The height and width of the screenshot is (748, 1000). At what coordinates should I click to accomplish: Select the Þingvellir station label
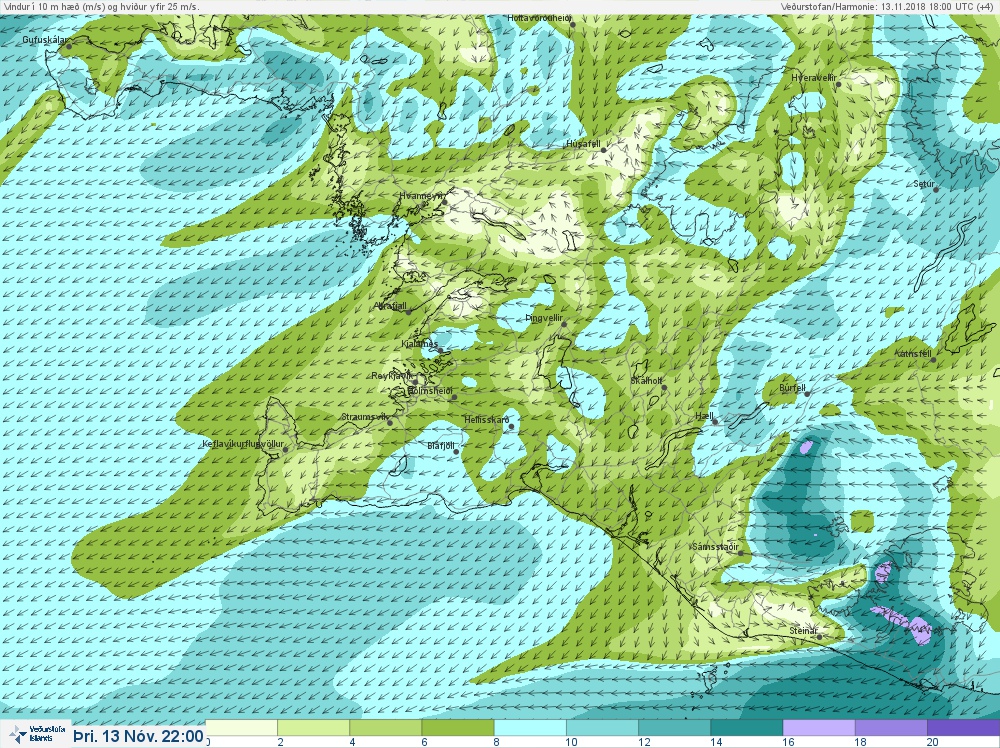tap(543, 318)
